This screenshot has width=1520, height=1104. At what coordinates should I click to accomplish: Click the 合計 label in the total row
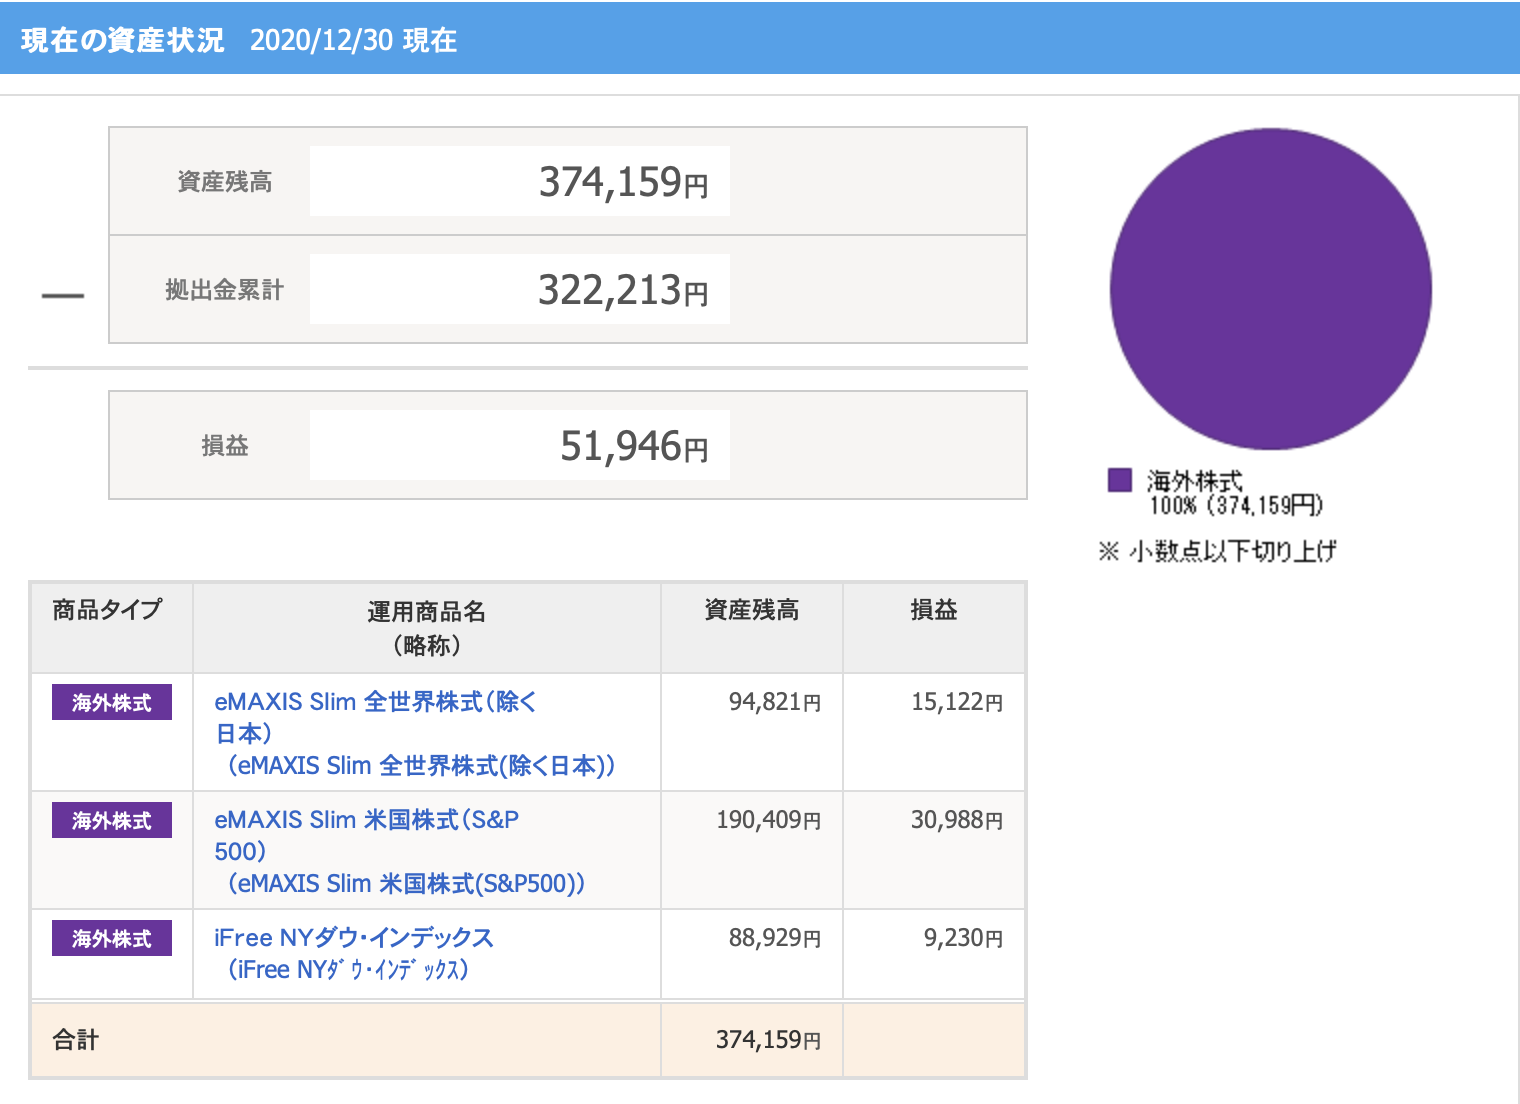(x=76, y=1040)
